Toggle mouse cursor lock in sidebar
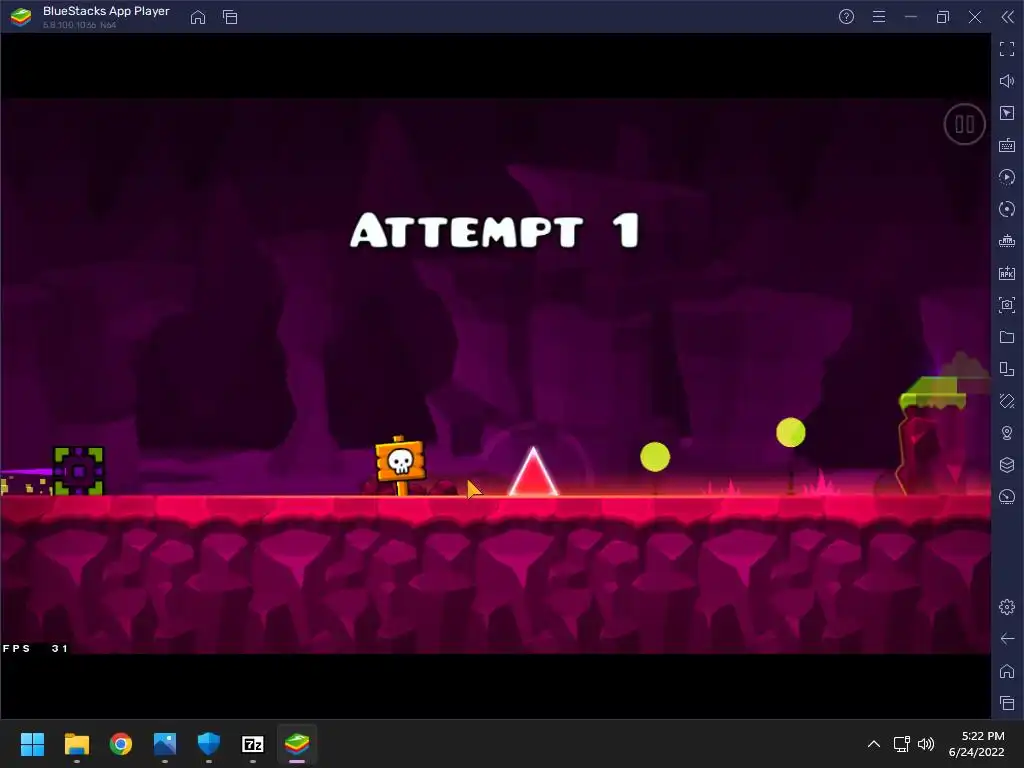Screen dimensions: 1024x768 pyautogui.click(x=1006, y=113)
